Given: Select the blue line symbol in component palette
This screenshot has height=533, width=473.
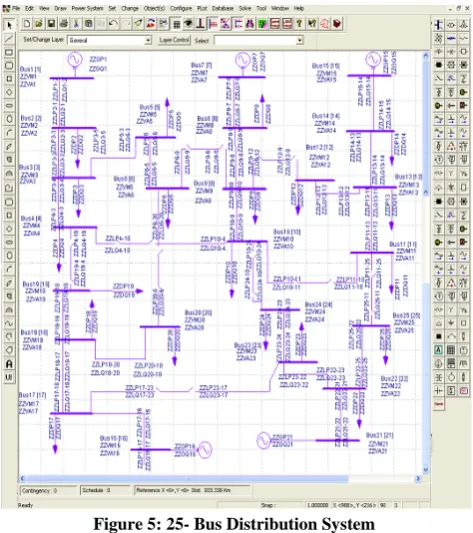Looking at the screenshot, I should click(x=451, y=38).
